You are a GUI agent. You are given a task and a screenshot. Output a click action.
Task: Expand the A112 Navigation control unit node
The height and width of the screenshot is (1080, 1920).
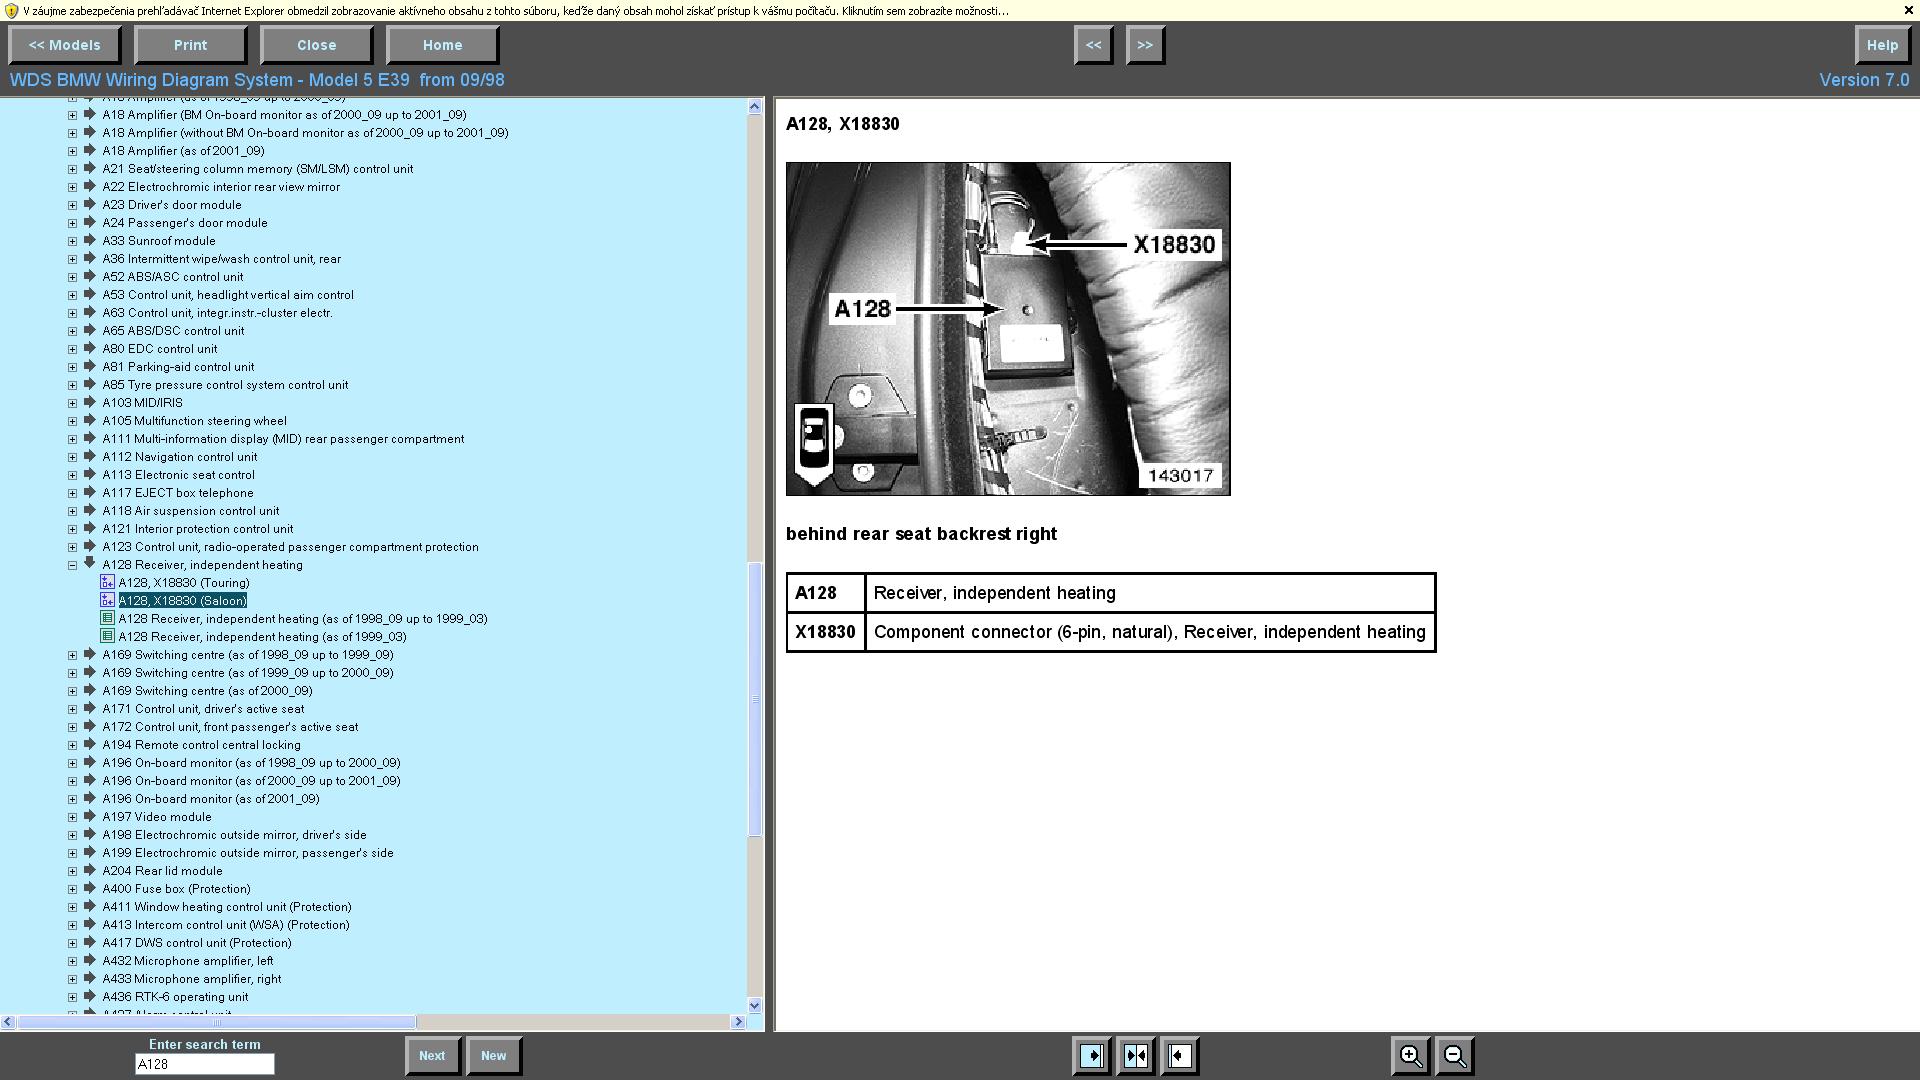pyautogui.click(x=72, y=457)
